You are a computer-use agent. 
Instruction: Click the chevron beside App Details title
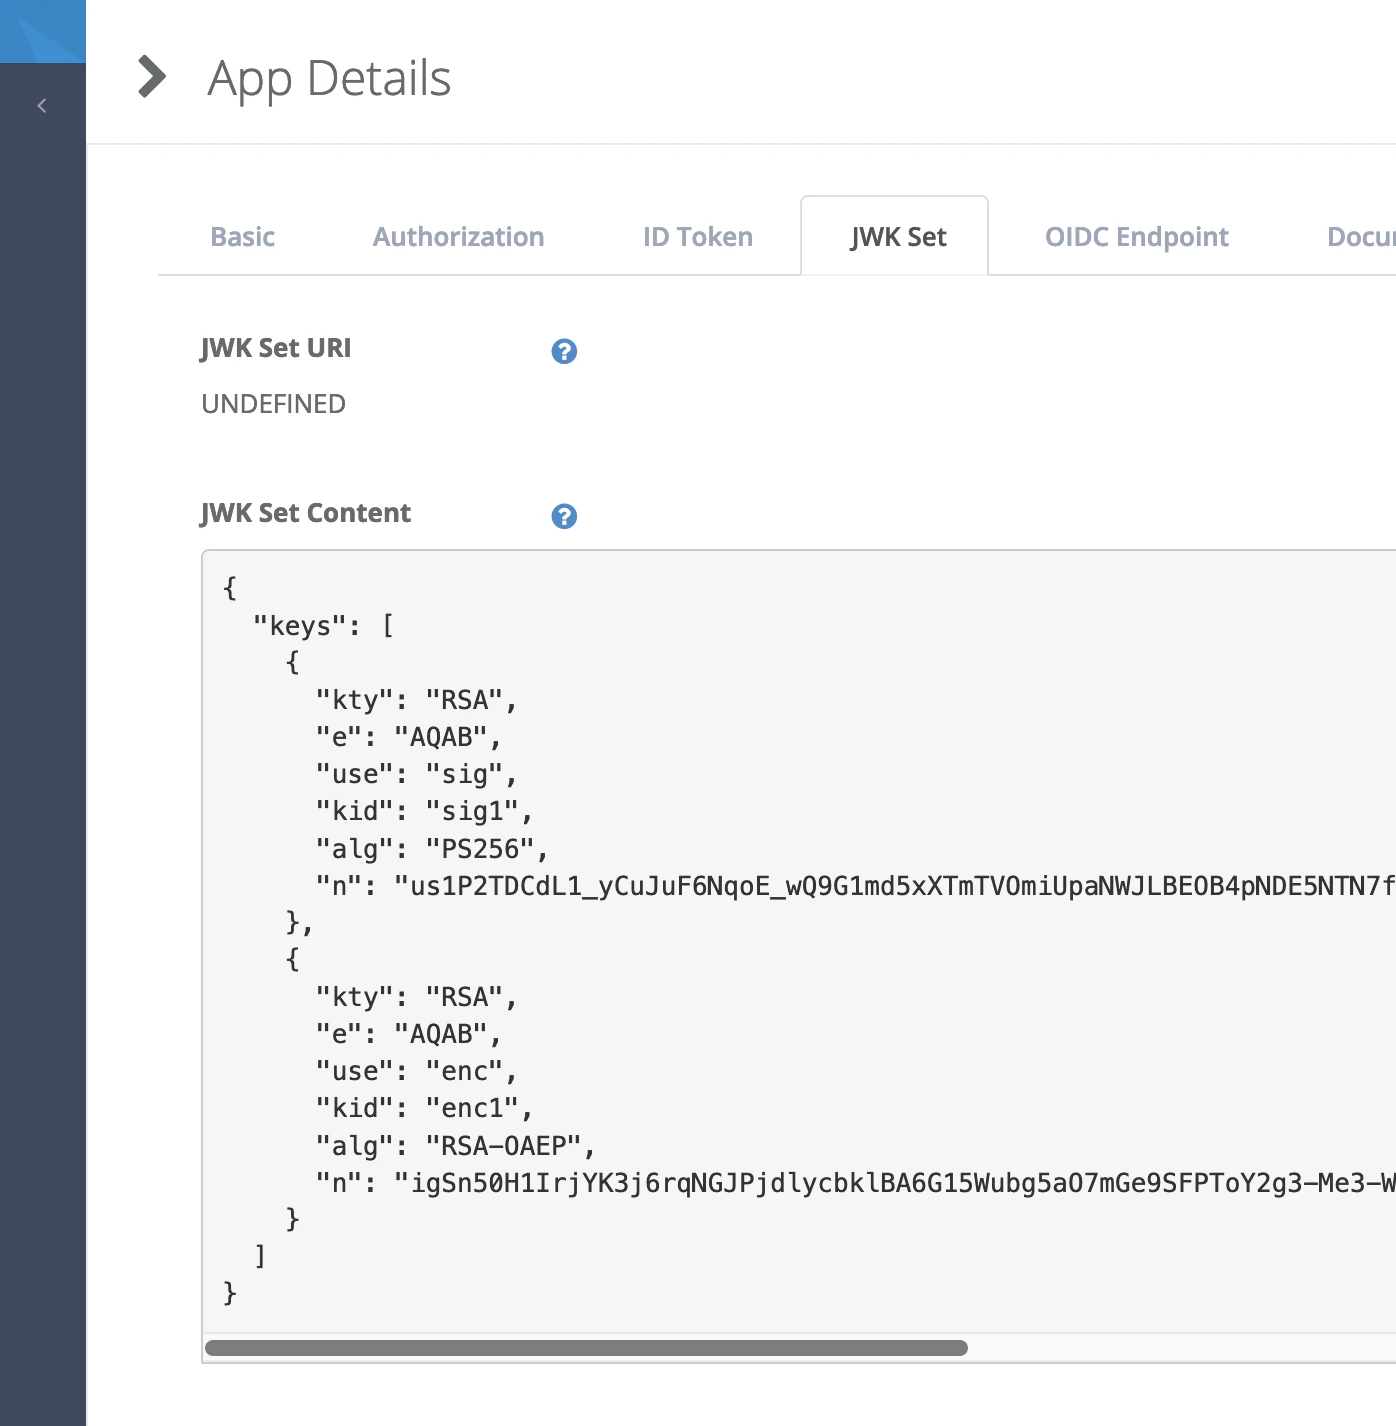(x=152, y=77)
